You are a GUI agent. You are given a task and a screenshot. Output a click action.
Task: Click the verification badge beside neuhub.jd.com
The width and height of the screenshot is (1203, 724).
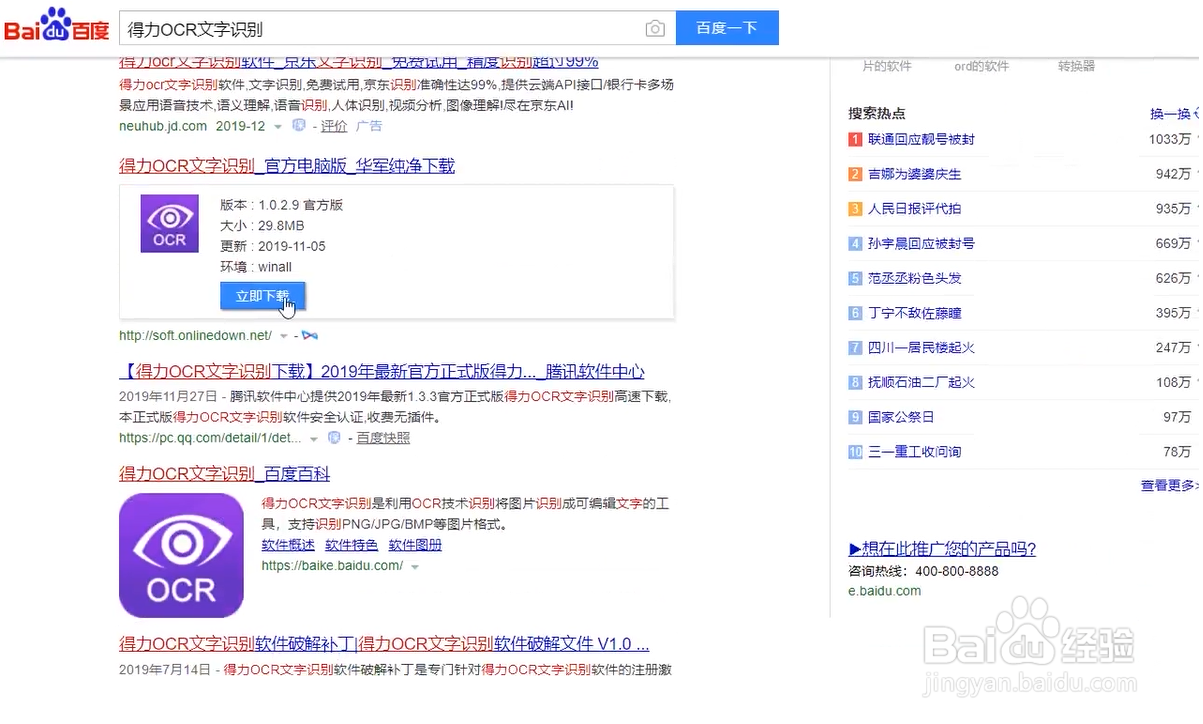[x=298, y=126]
